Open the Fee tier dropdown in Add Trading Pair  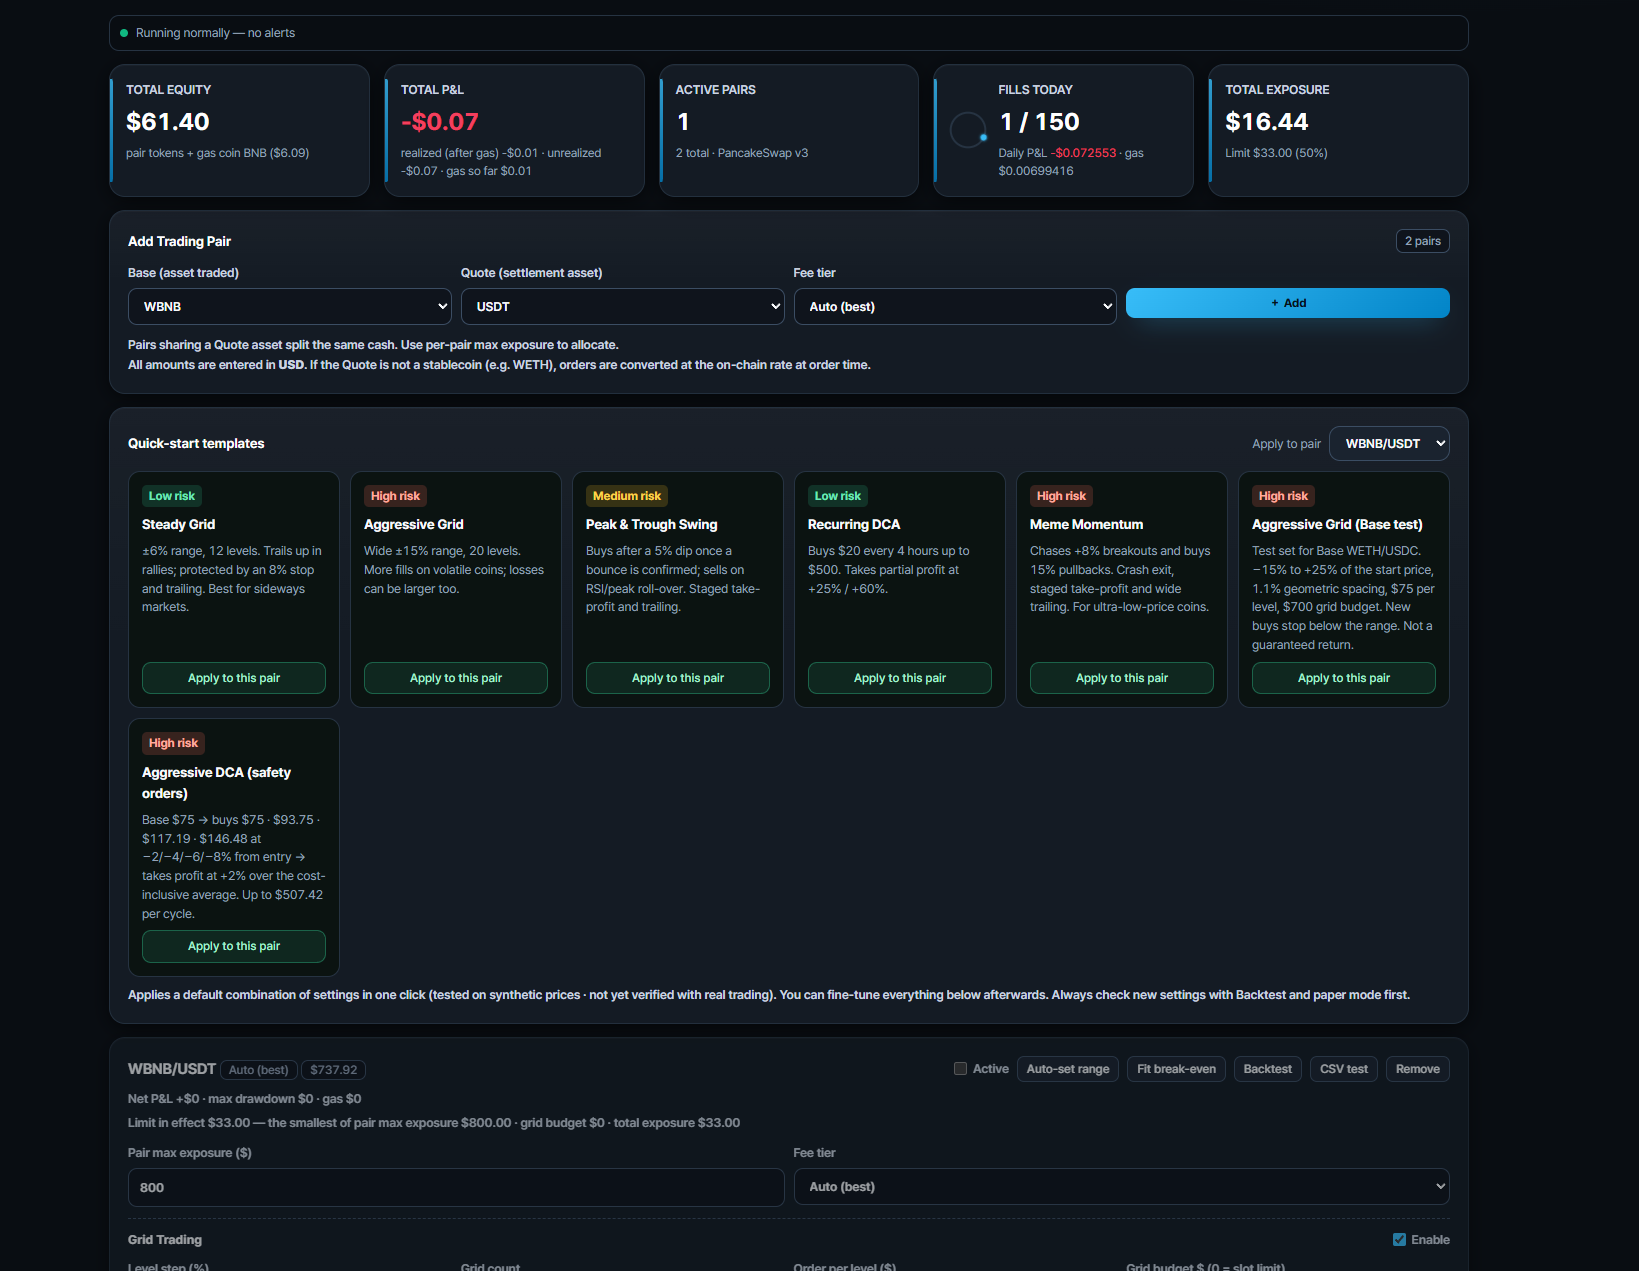tap(955, 307)
